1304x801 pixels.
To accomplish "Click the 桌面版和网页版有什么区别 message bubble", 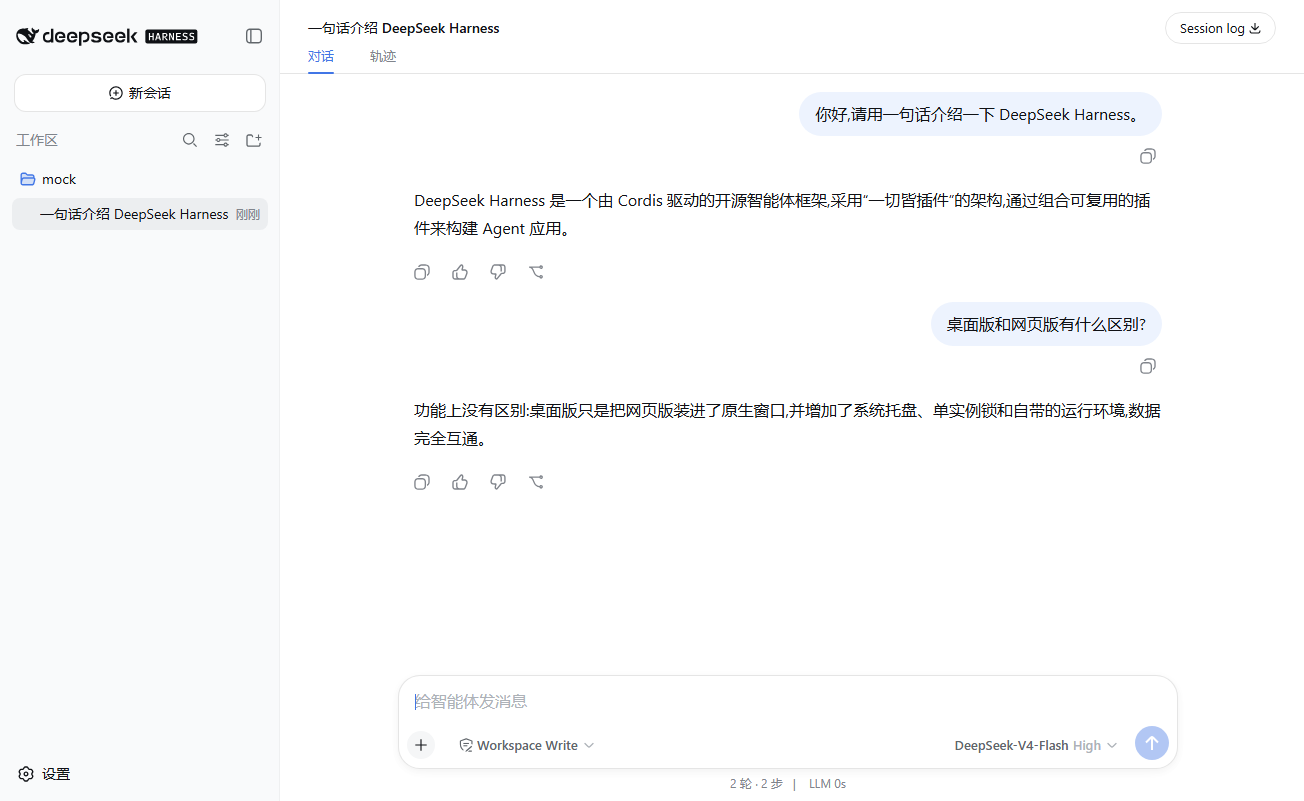I will [1046, 324].
